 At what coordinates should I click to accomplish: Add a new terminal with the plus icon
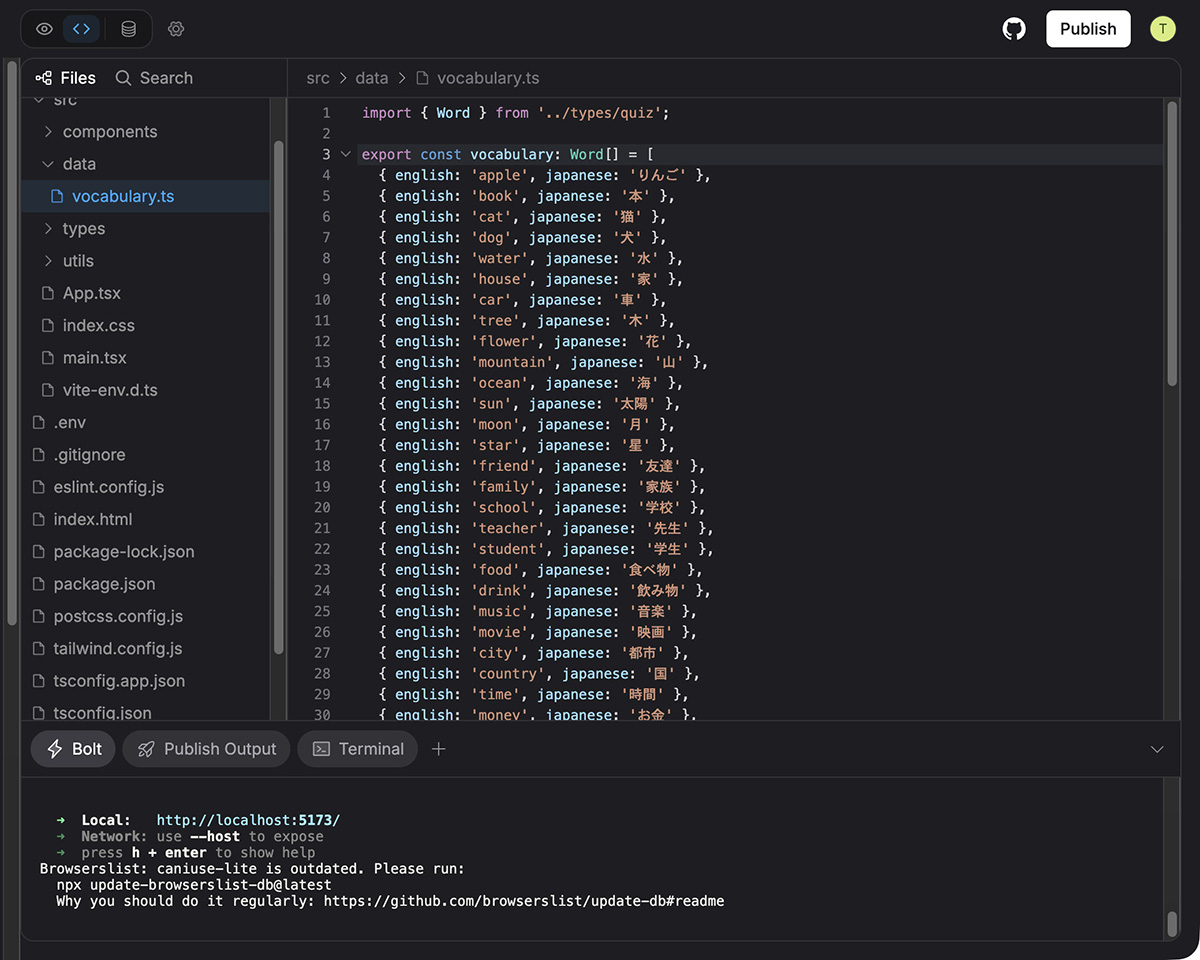(x=438, y=748)
